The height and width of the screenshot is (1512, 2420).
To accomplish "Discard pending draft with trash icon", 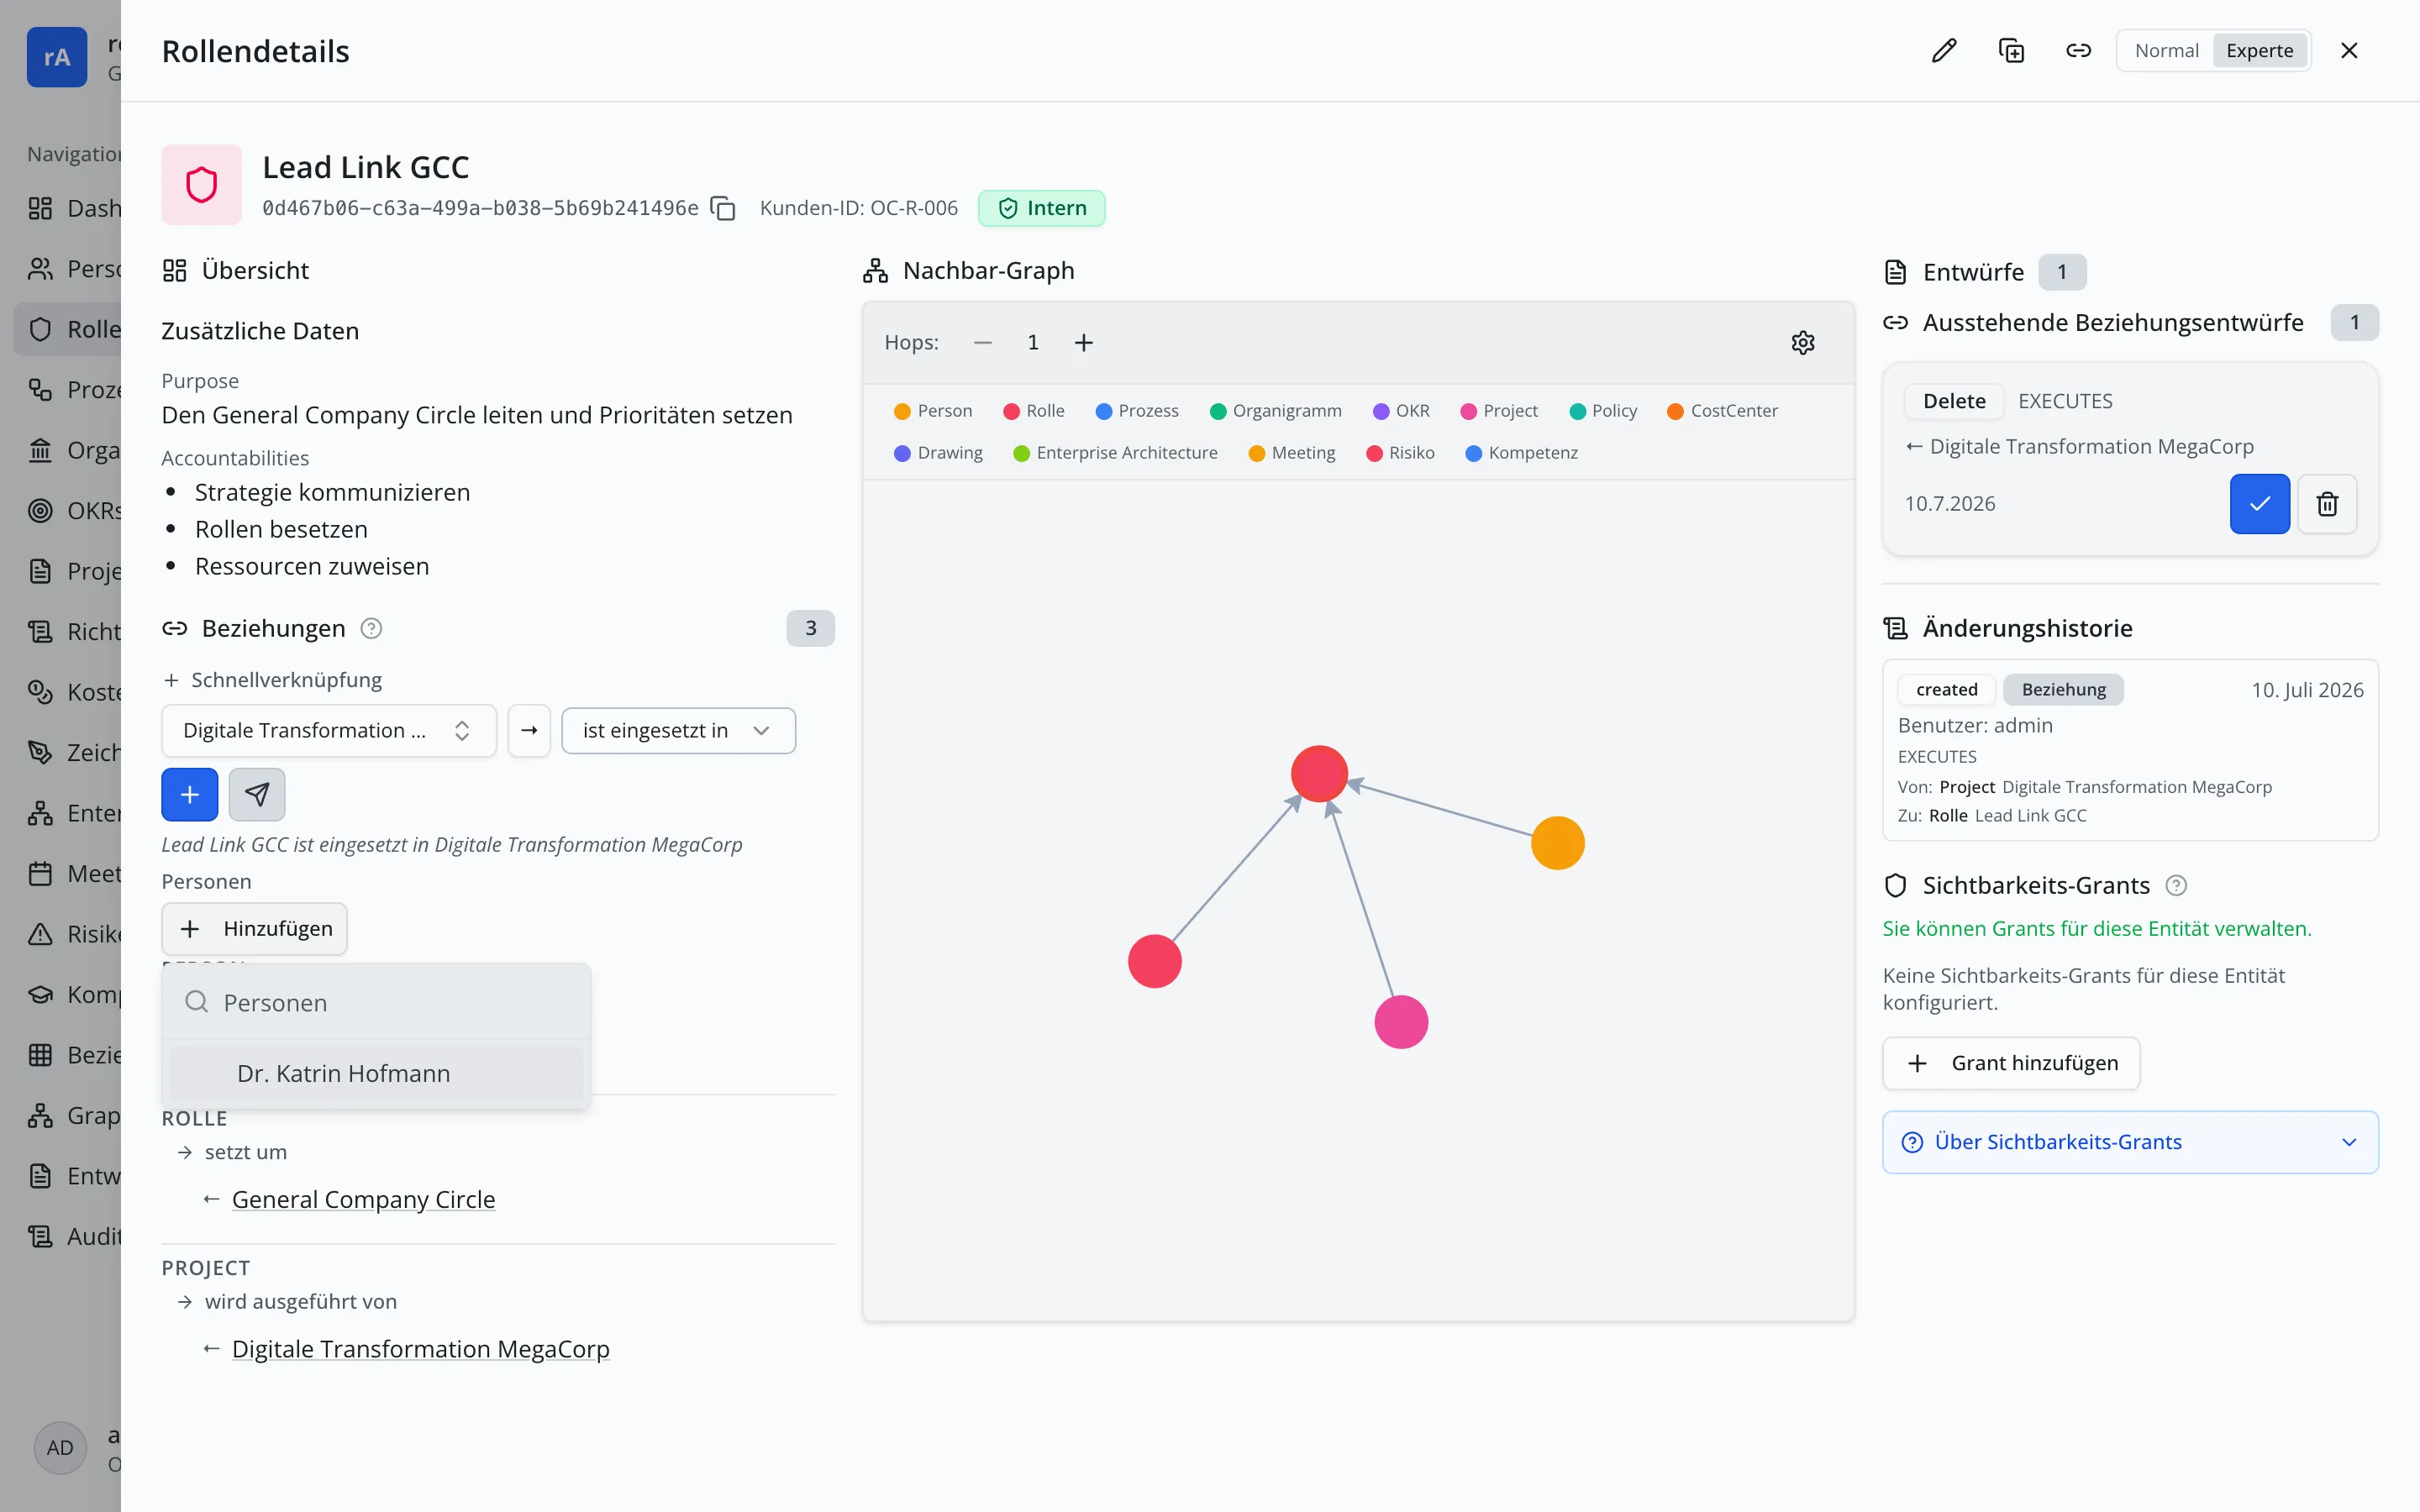I will click(2327, 504).
